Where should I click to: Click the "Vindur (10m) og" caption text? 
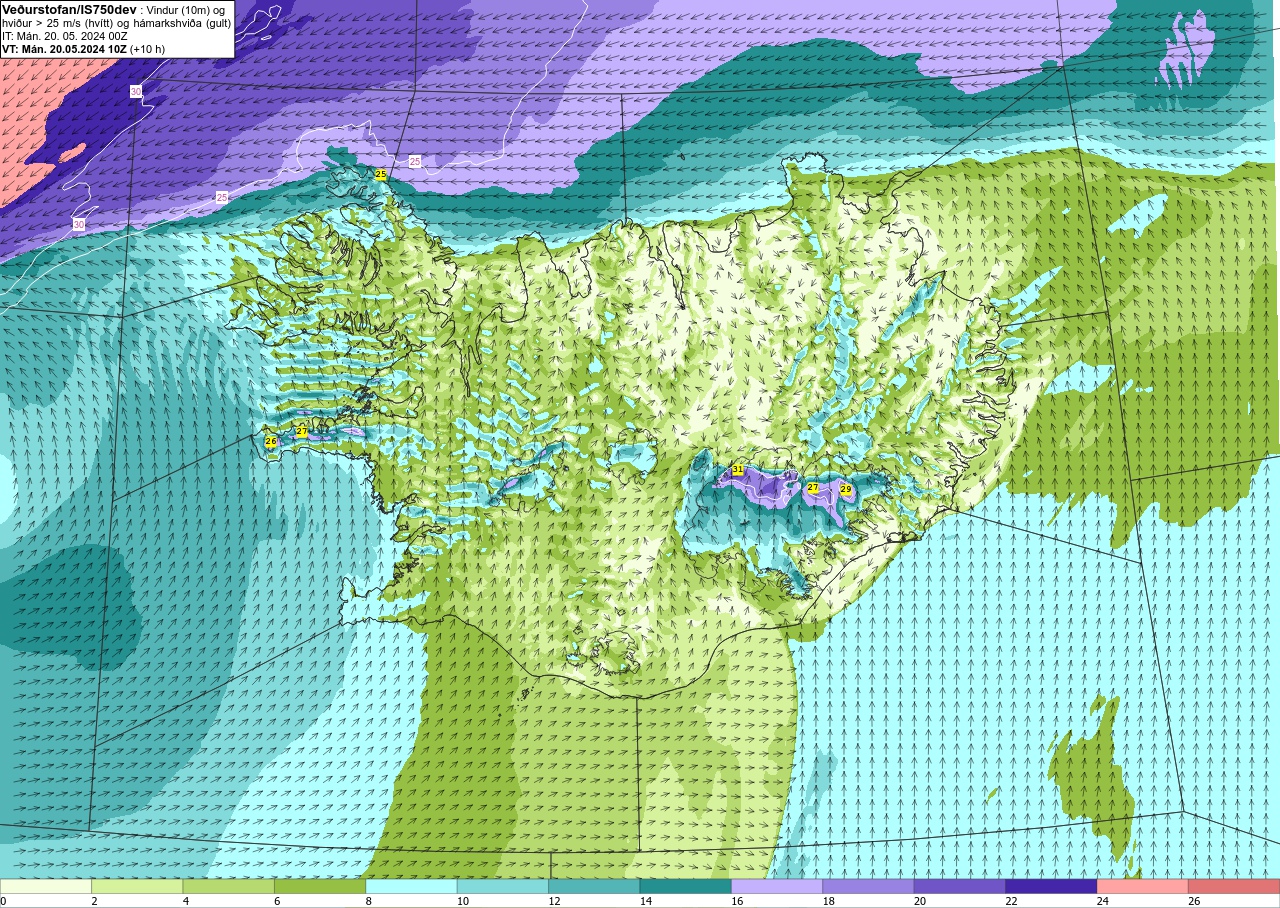point(185,10)
